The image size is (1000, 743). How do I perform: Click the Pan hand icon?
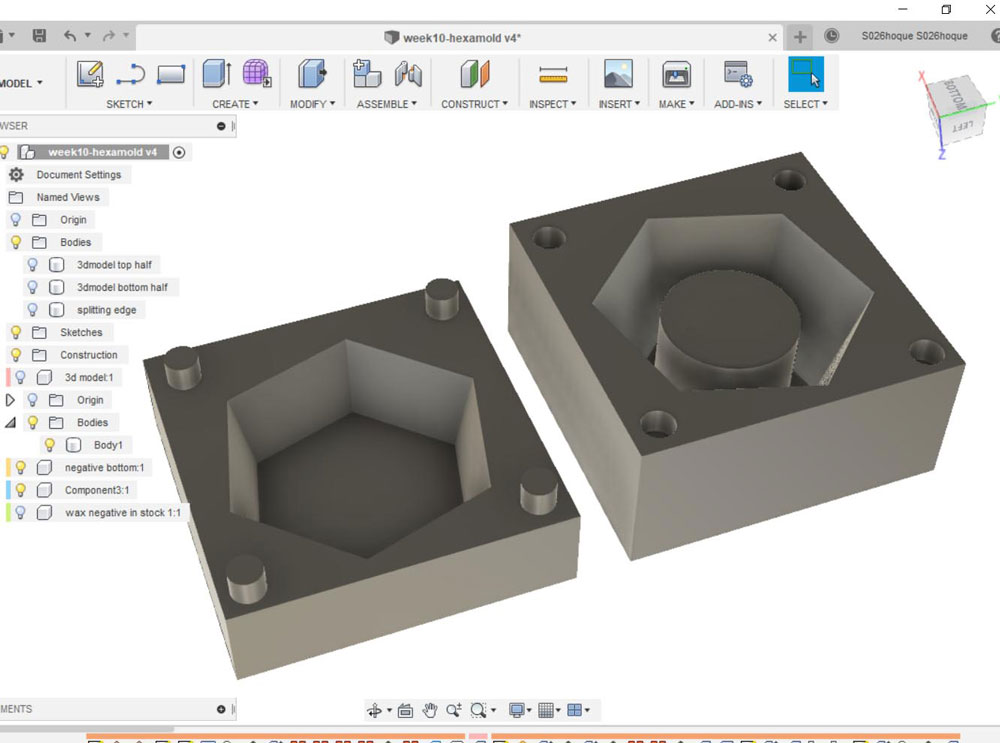click(x=430, y=710)
